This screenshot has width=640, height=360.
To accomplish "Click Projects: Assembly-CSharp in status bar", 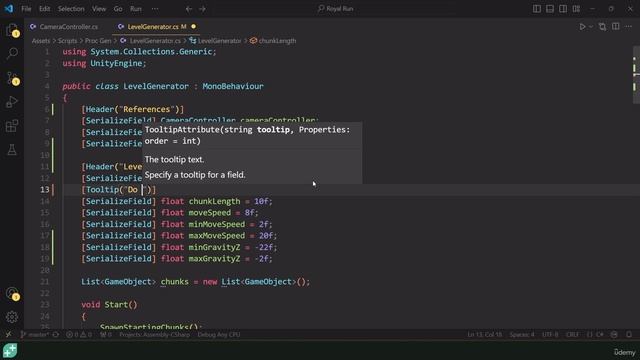I will (x=154, y=335).
